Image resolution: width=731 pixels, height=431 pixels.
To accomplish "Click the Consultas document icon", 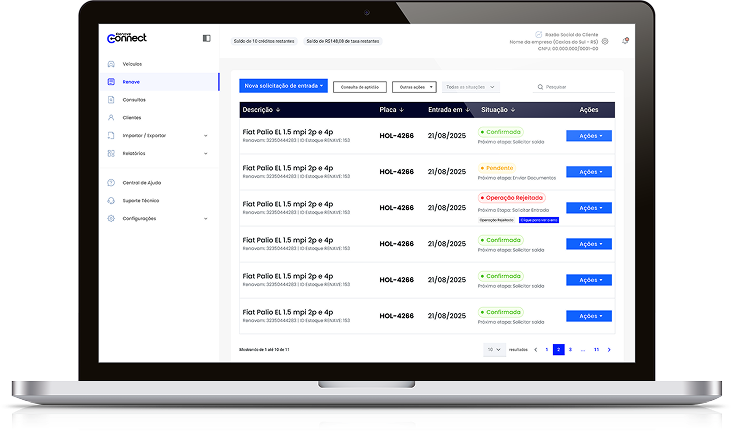I will (111, 99).
